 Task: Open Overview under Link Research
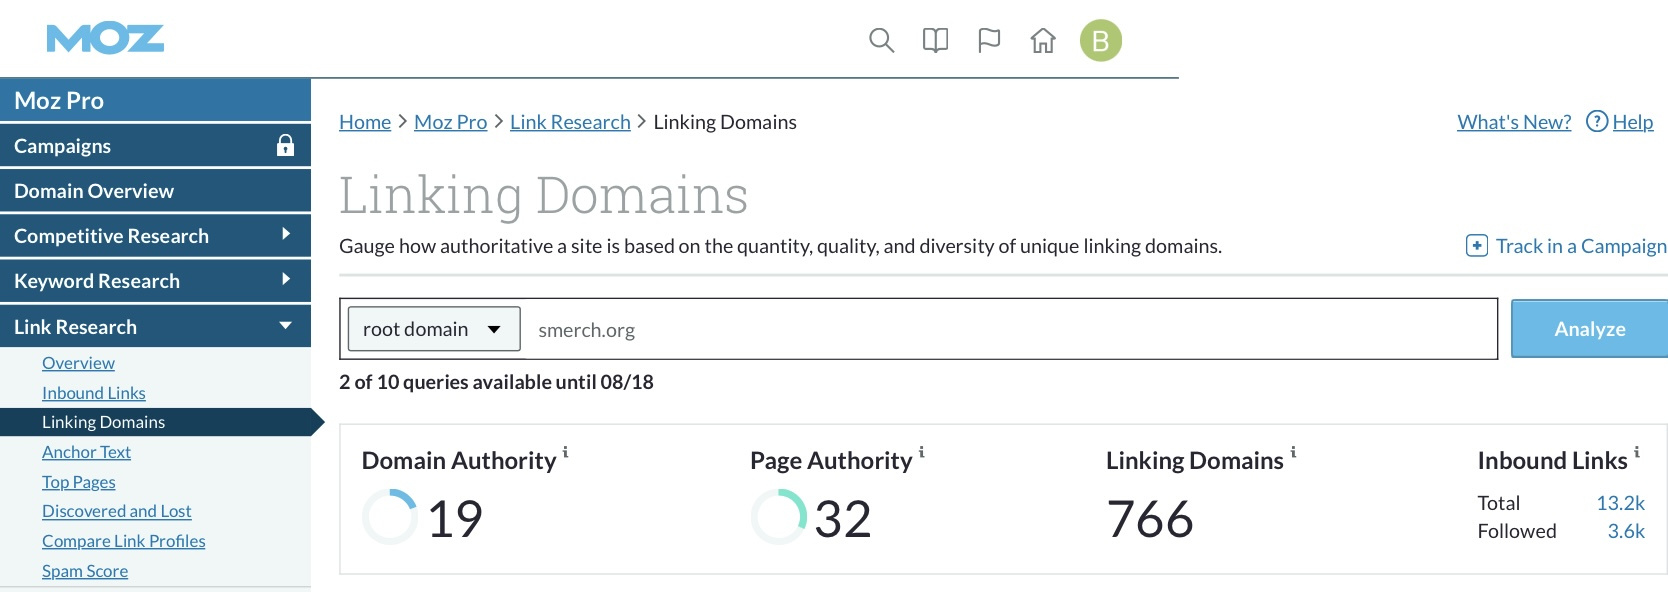78,363
